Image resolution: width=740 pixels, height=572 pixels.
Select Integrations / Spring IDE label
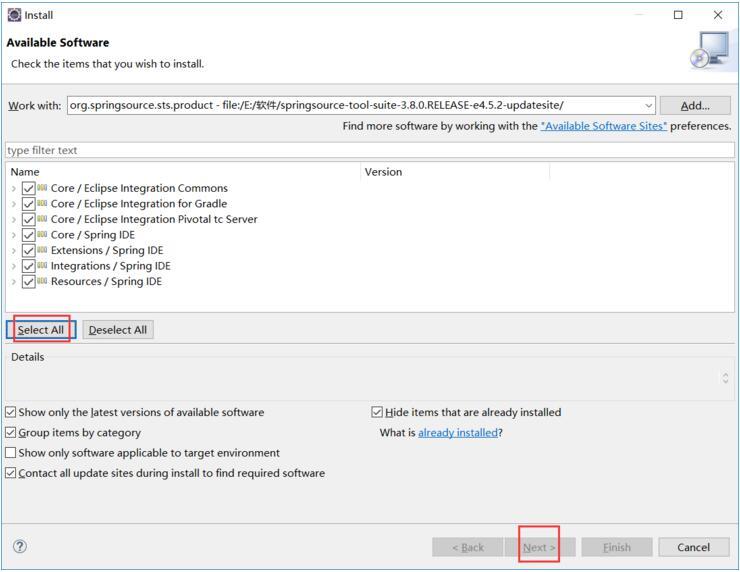[x=110, y=266]
